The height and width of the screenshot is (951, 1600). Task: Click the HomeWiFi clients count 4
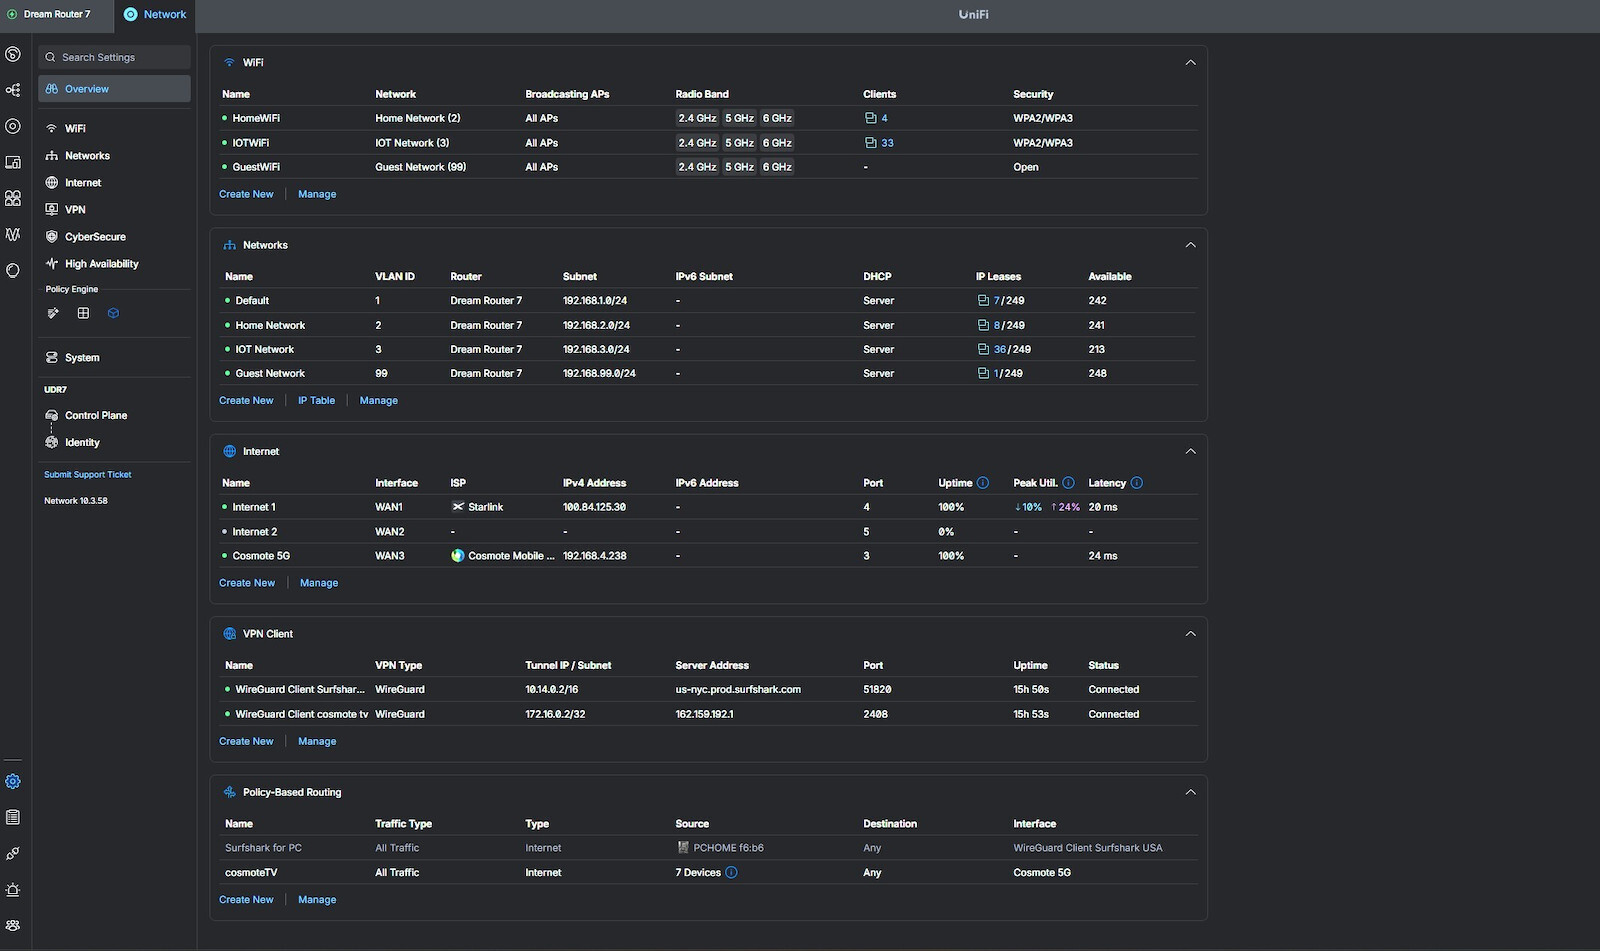coord(876,118)
